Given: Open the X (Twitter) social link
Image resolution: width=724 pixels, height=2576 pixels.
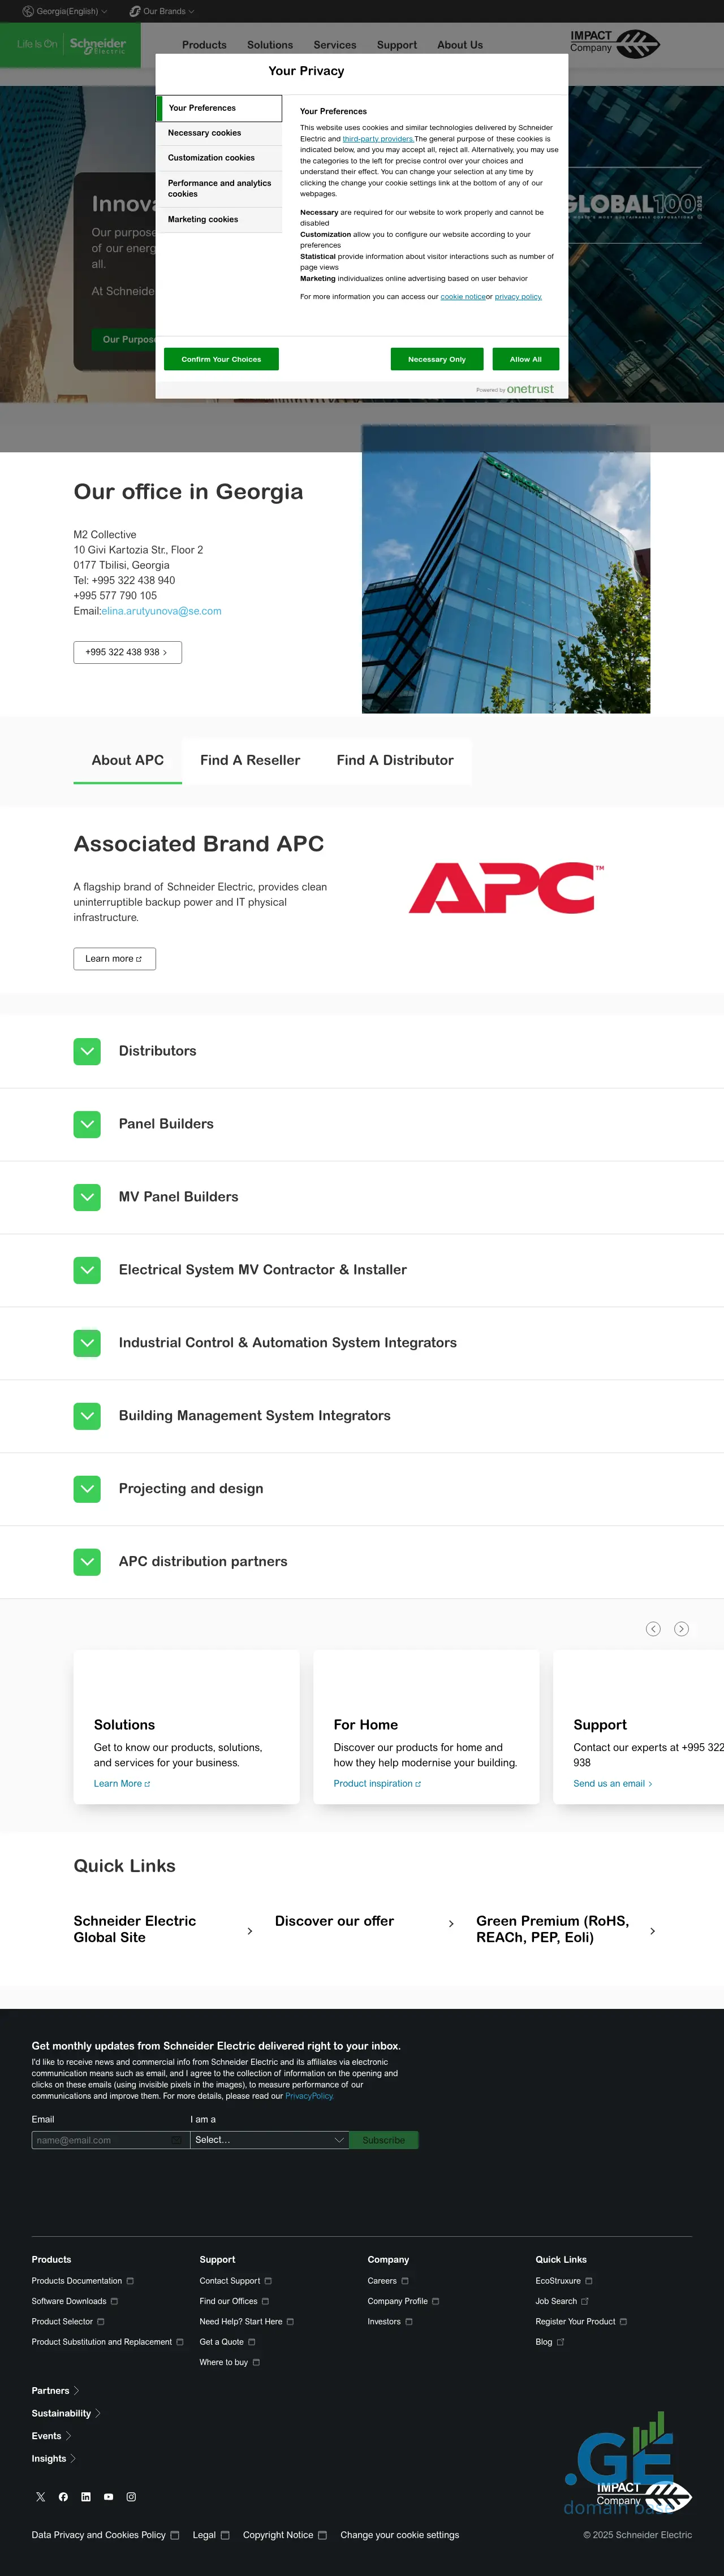Looking at the screenshot, I should tap(41, 2496).
